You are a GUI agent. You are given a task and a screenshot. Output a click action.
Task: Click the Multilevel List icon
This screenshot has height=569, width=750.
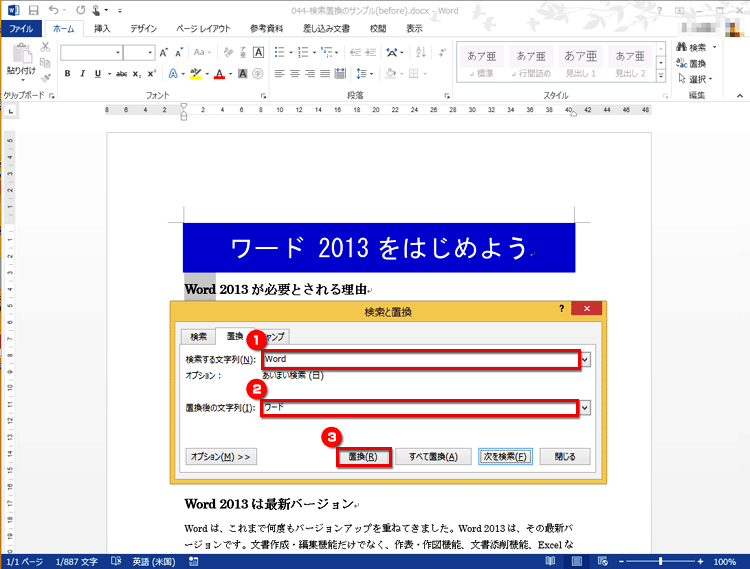point(327,52)
